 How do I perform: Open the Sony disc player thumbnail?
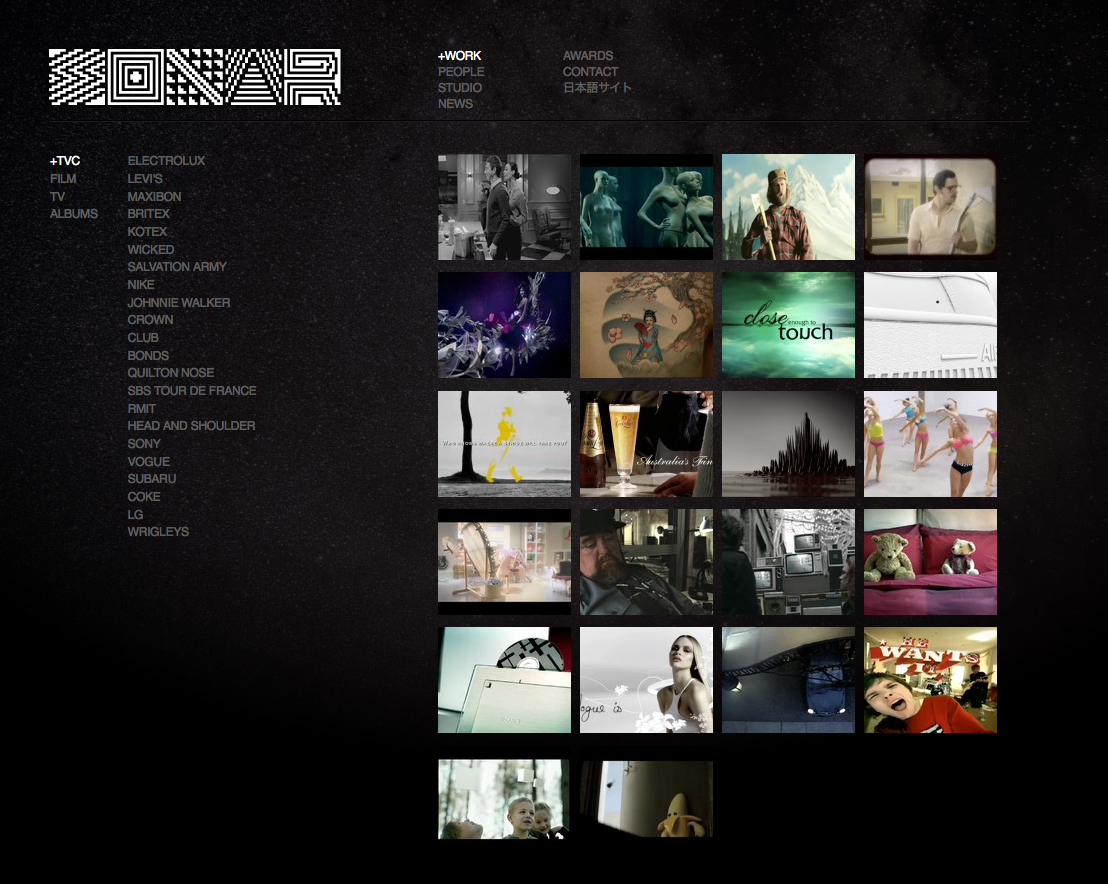tap(505, 680)
